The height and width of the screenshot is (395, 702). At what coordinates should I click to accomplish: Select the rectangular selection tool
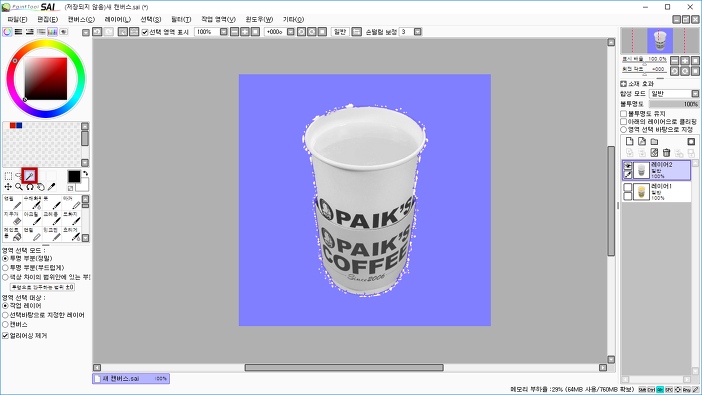click(x=8, y=176)
